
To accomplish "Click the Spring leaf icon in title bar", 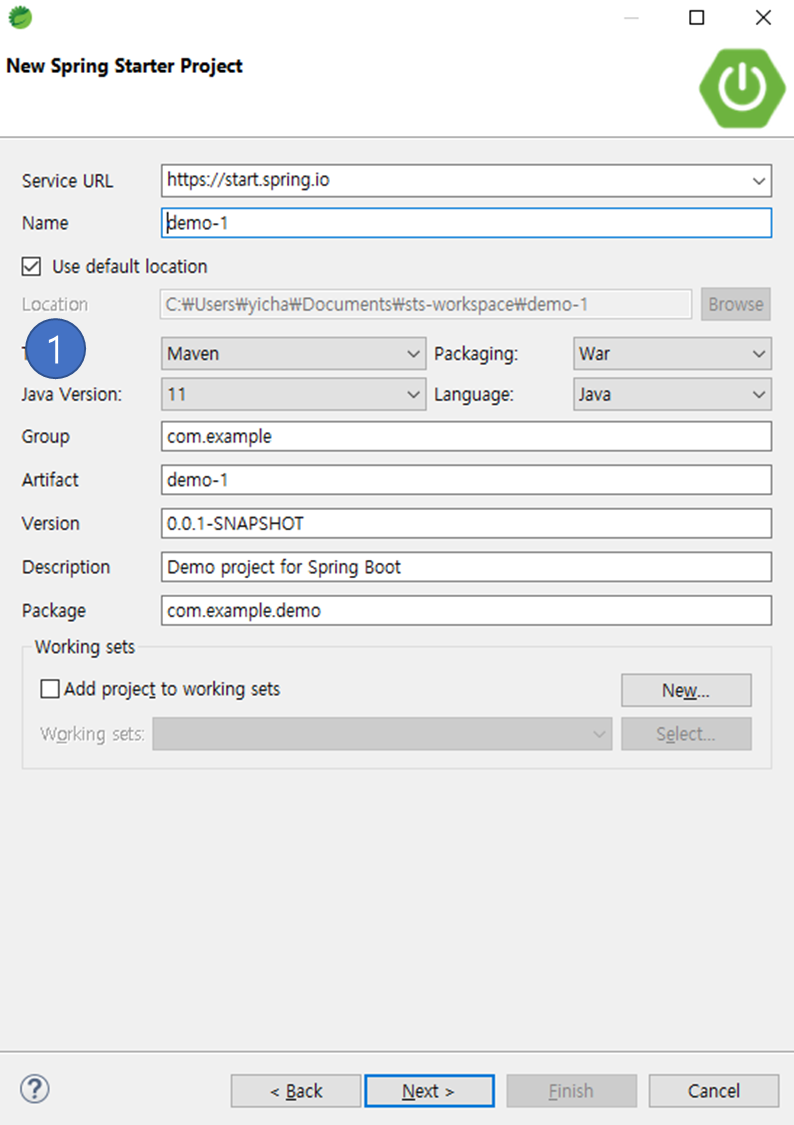I will pyautogui.click(x=20, y=17).
